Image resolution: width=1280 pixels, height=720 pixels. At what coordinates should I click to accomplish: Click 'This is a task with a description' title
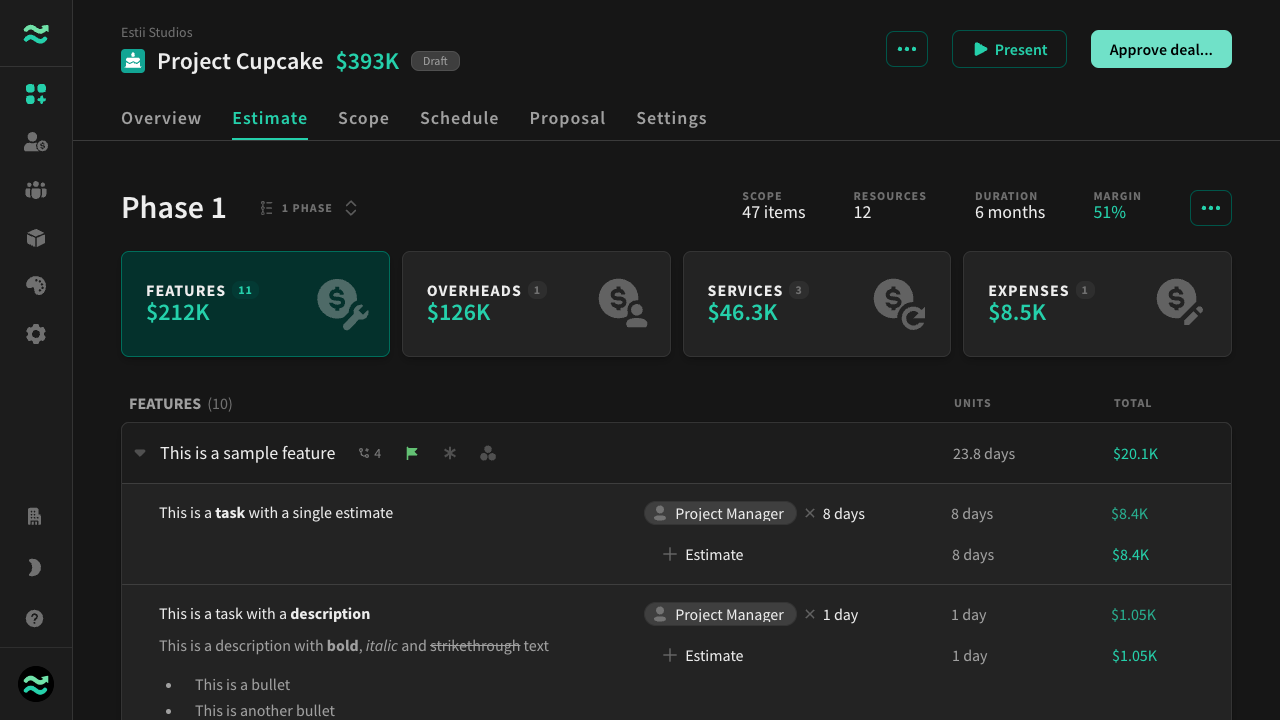(x=265, y=614)
